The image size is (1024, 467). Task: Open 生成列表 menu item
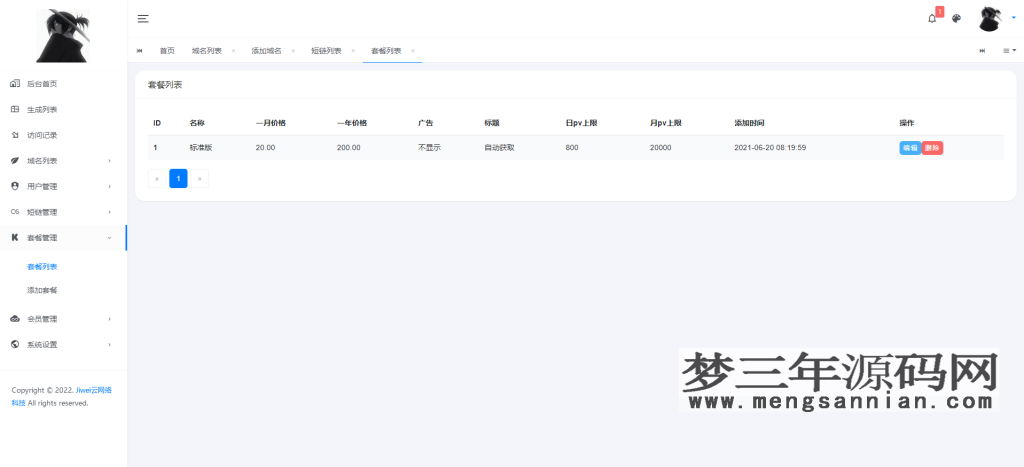63,109
